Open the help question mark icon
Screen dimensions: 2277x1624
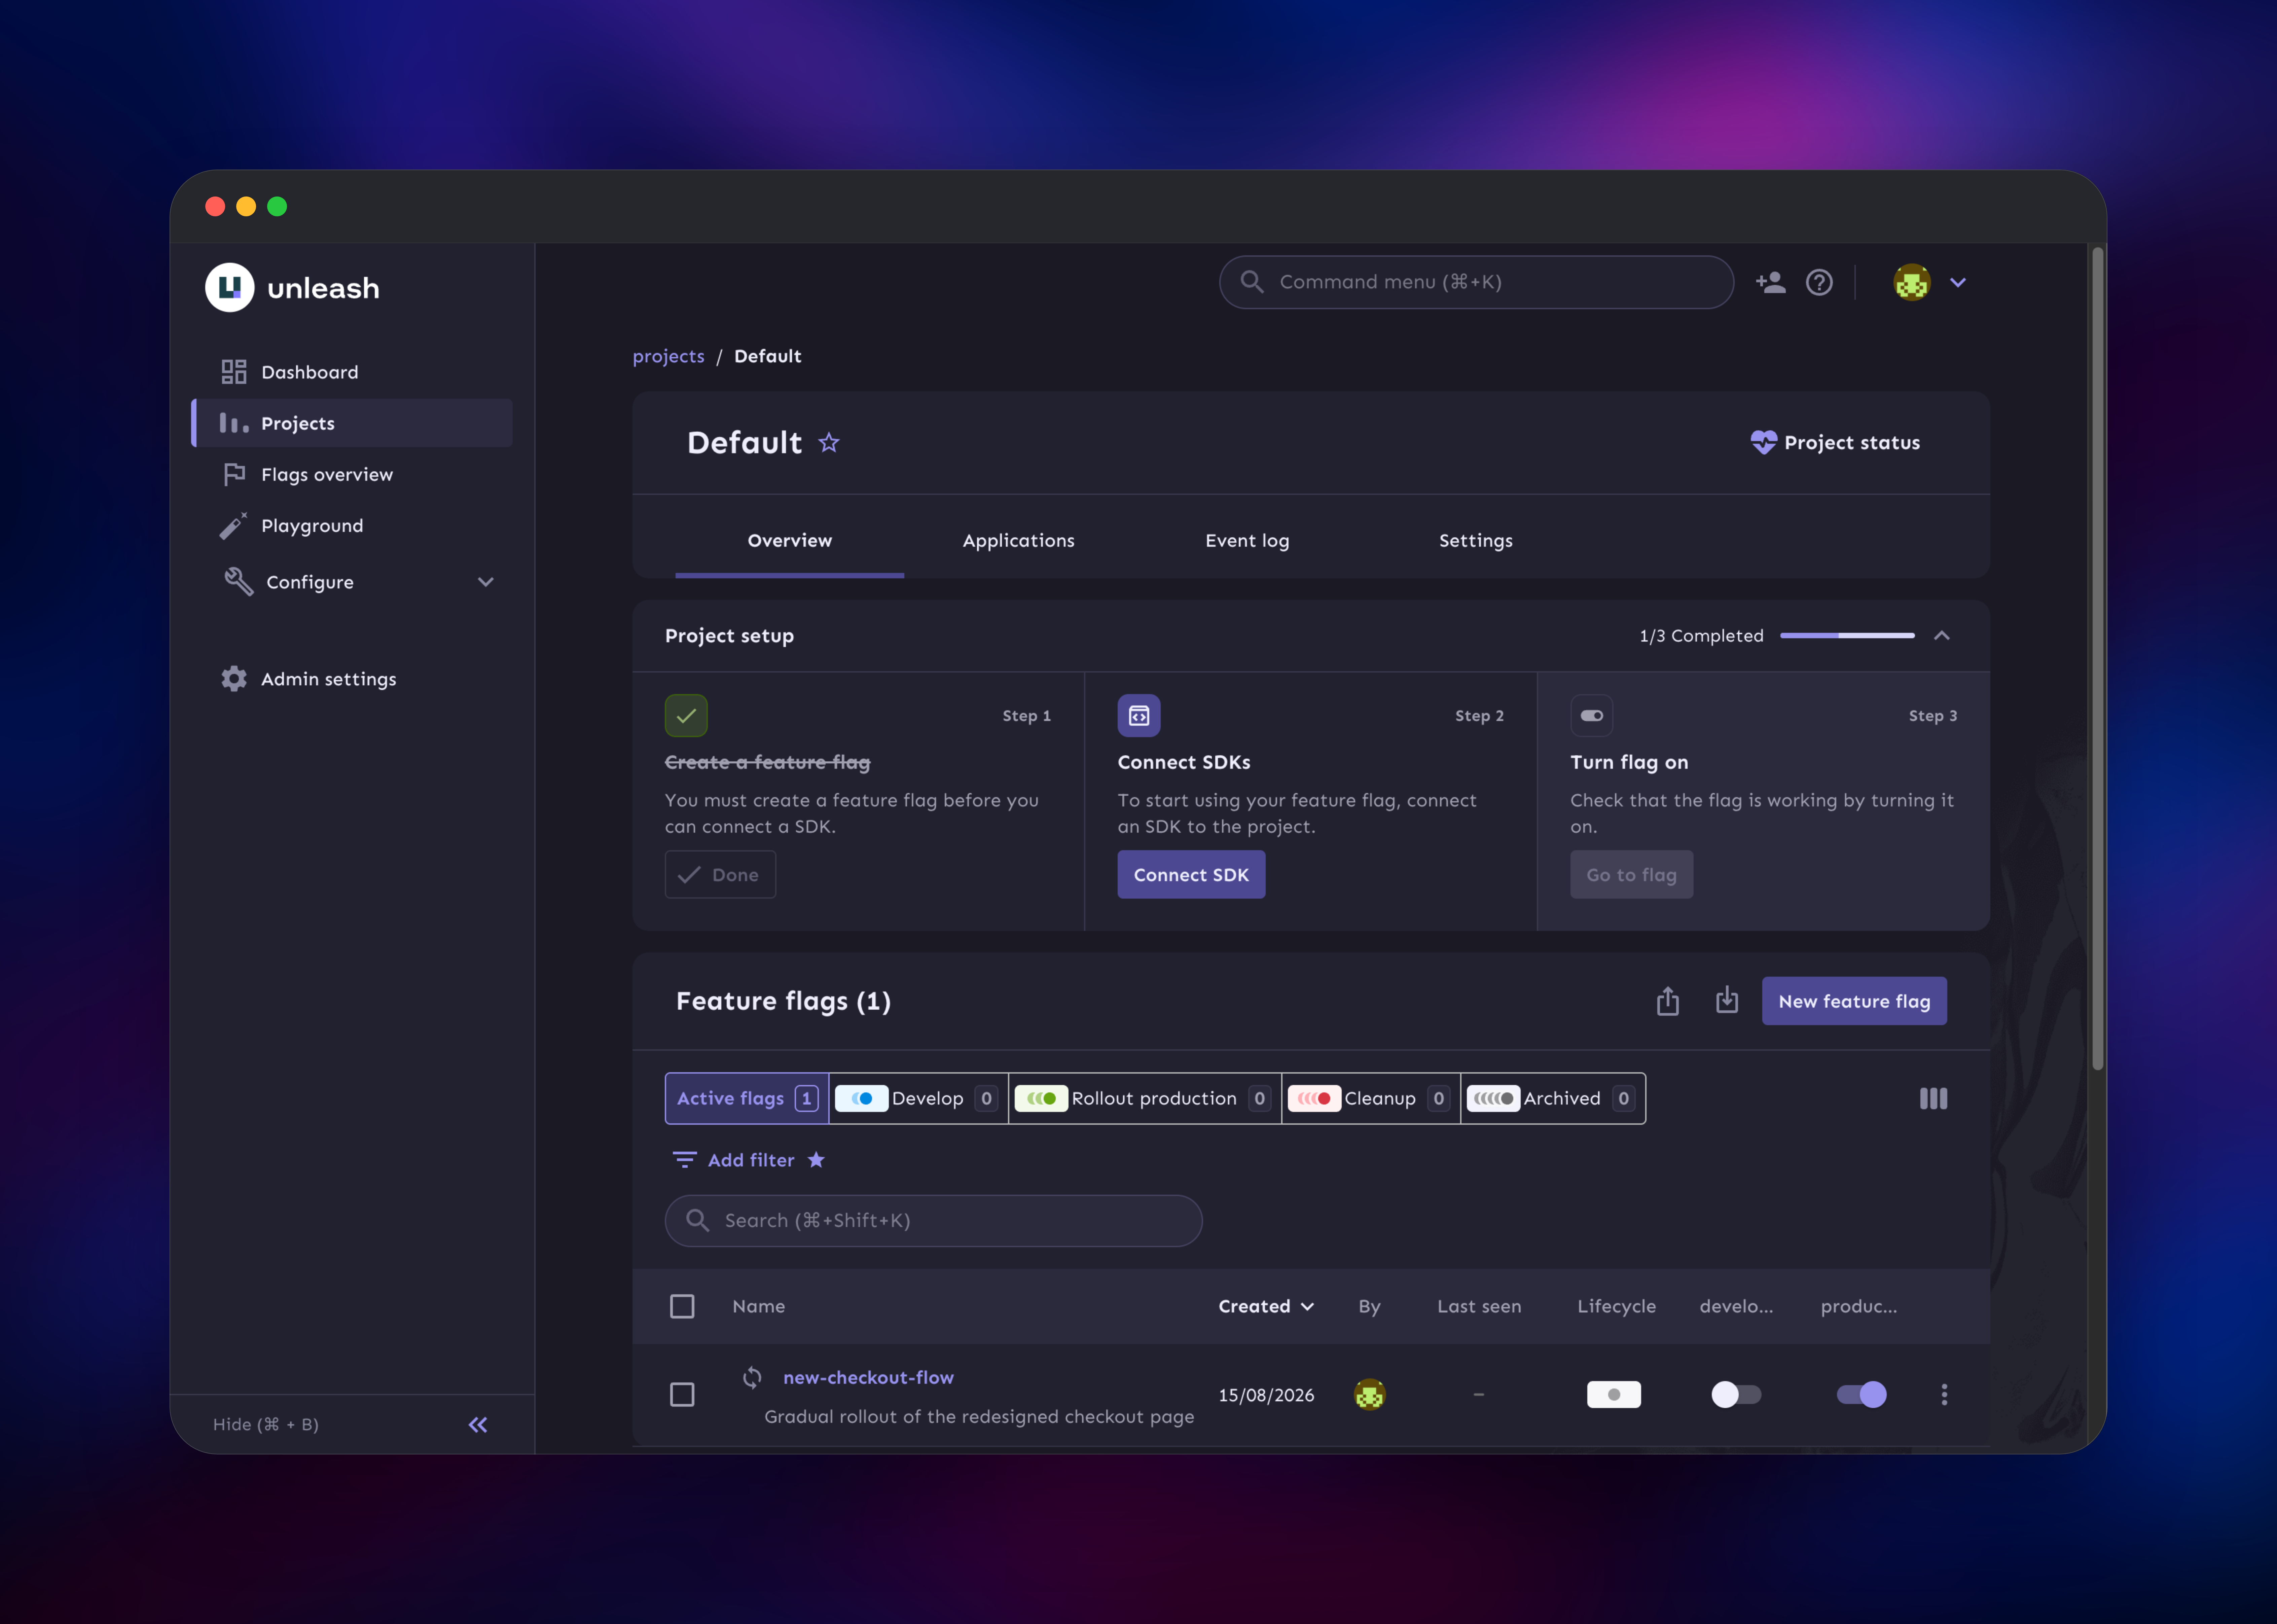click(x=1819, y=282)
